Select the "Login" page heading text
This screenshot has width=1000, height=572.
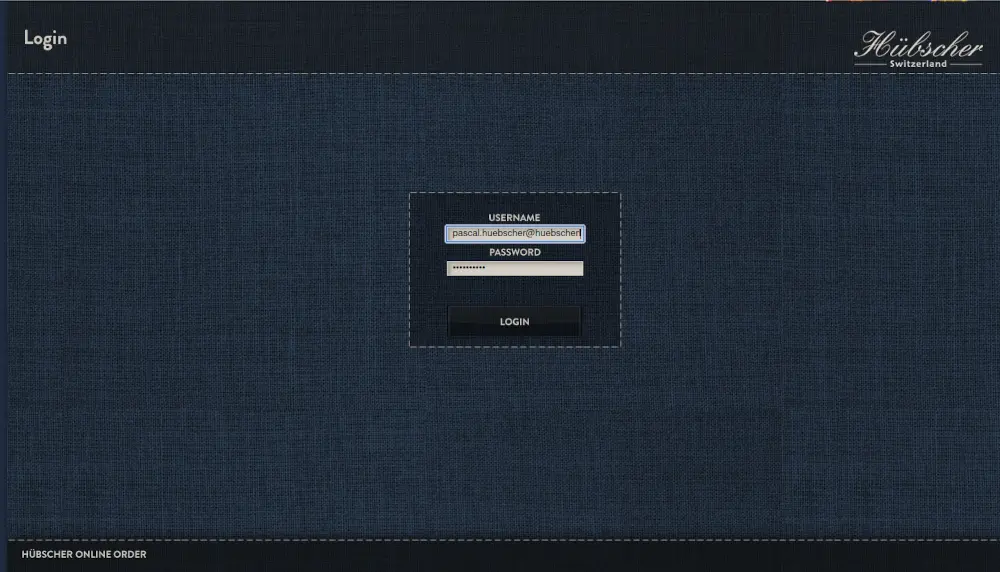45,38
